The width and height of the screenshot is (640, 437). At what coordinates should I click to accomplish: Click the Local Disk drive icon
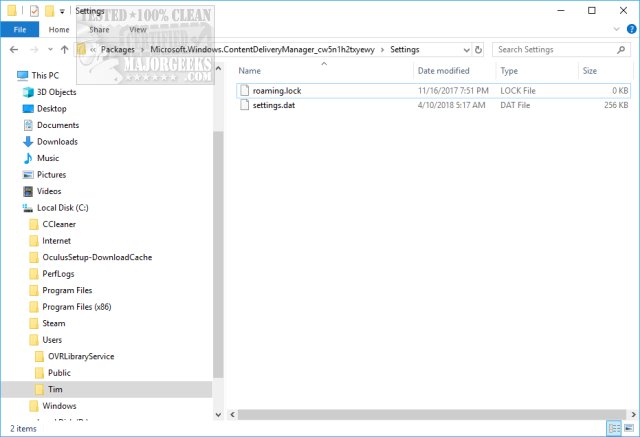coord(27,208)
